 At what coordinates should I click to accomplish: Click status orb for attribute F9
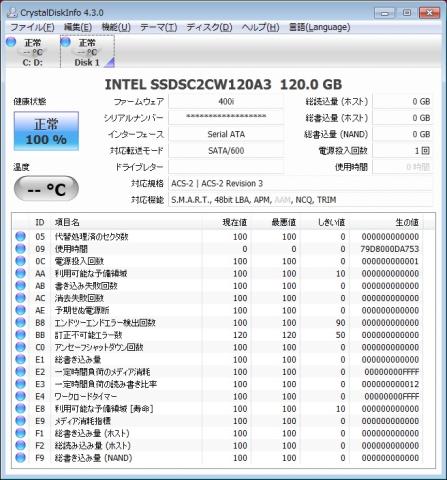[20, 458]
